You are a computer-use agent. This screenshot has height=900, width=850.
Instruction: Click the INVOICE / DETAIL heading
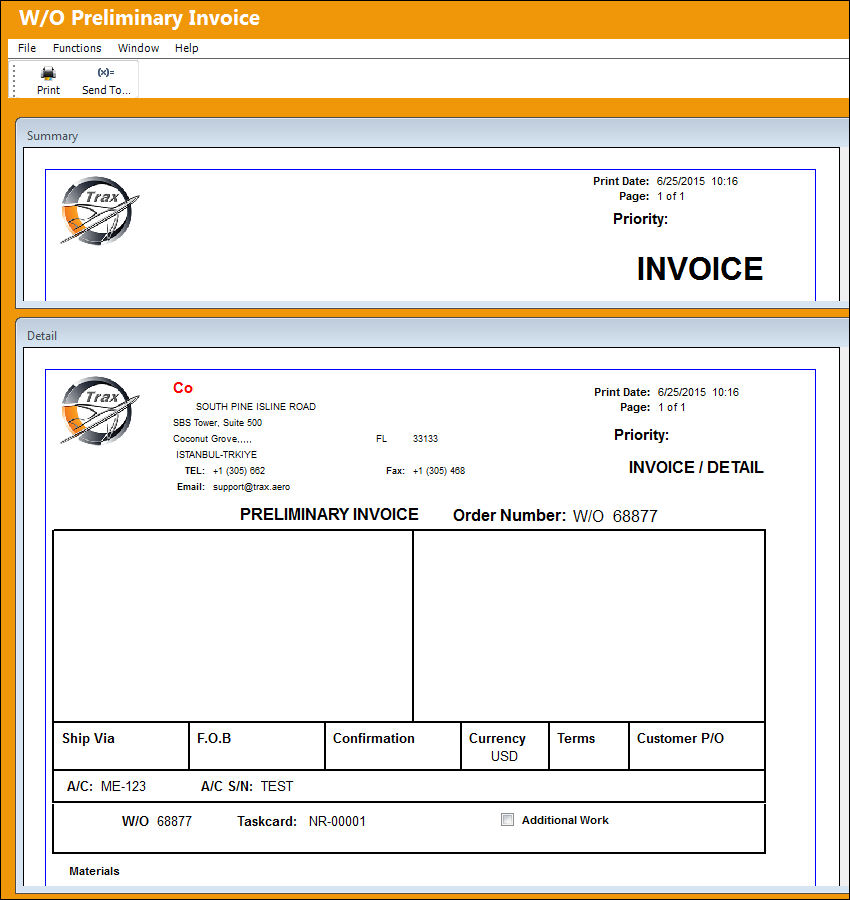tap(696, 467)
